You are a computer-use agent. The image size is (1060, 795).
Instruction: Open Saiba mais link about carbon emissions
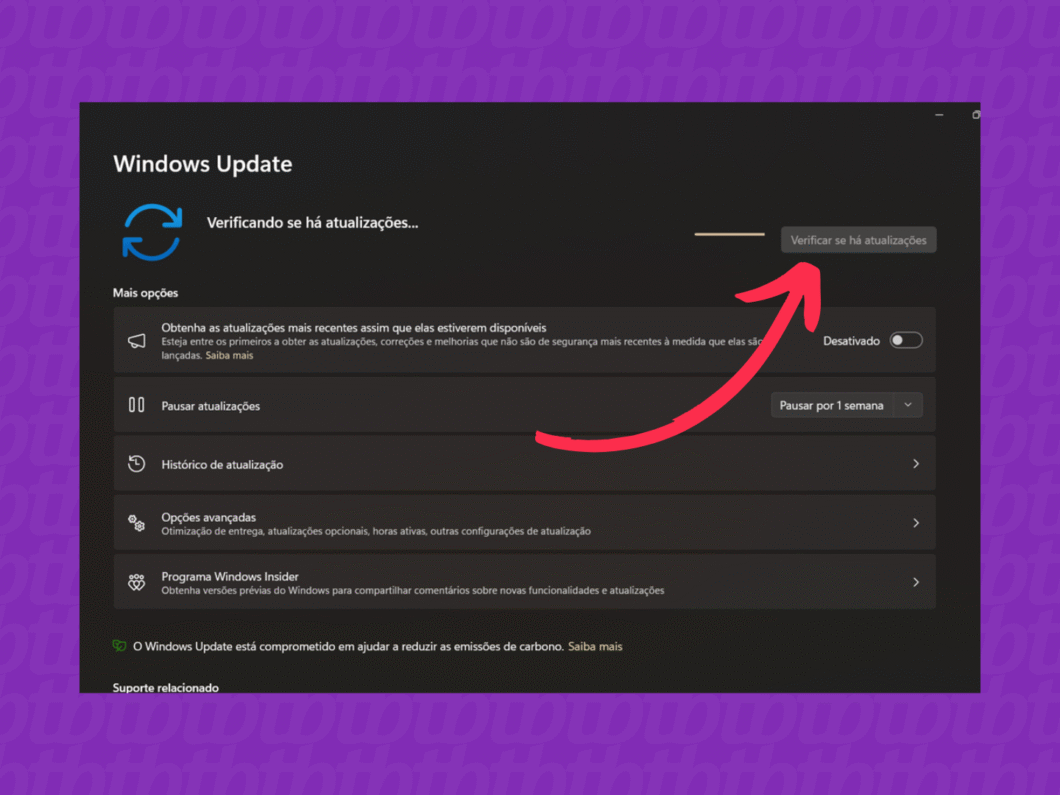tap(595, 646)
